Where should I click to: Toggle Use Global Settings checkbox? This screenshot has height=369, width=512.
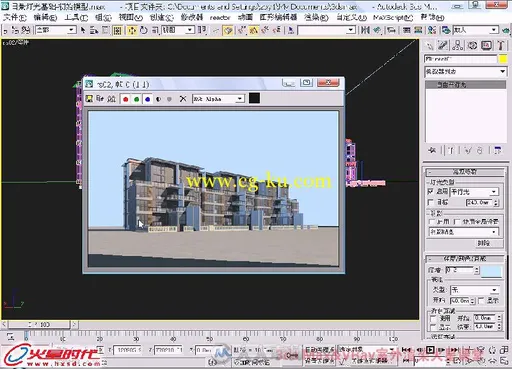click(x=457, y=222)
